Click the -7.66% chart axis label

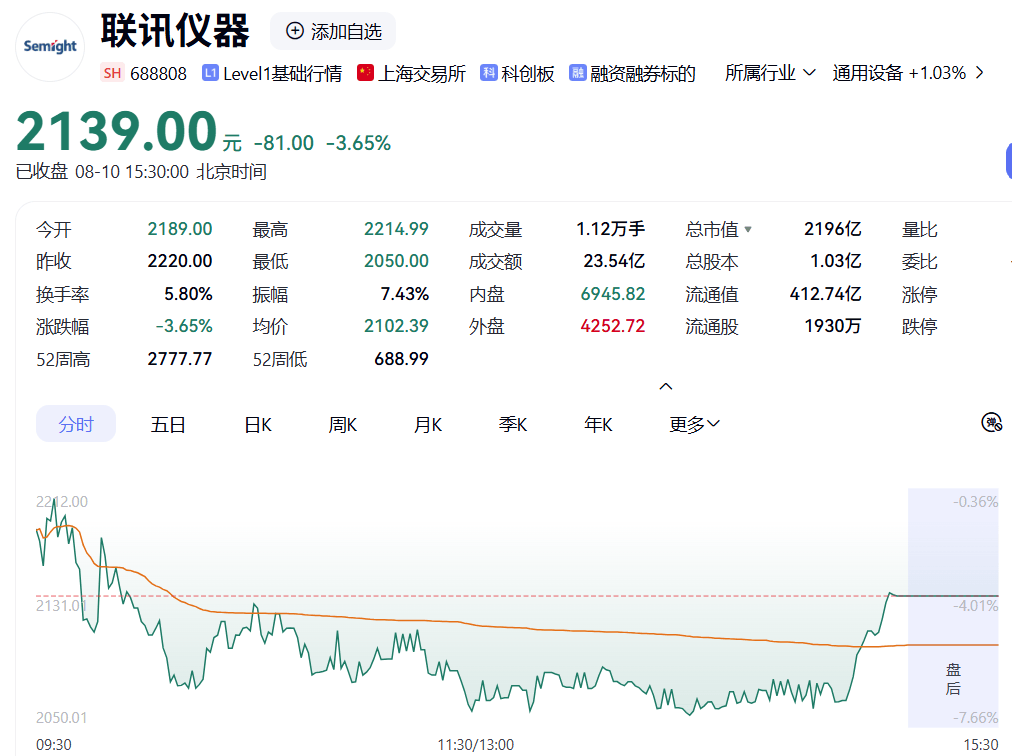(975, 717)
